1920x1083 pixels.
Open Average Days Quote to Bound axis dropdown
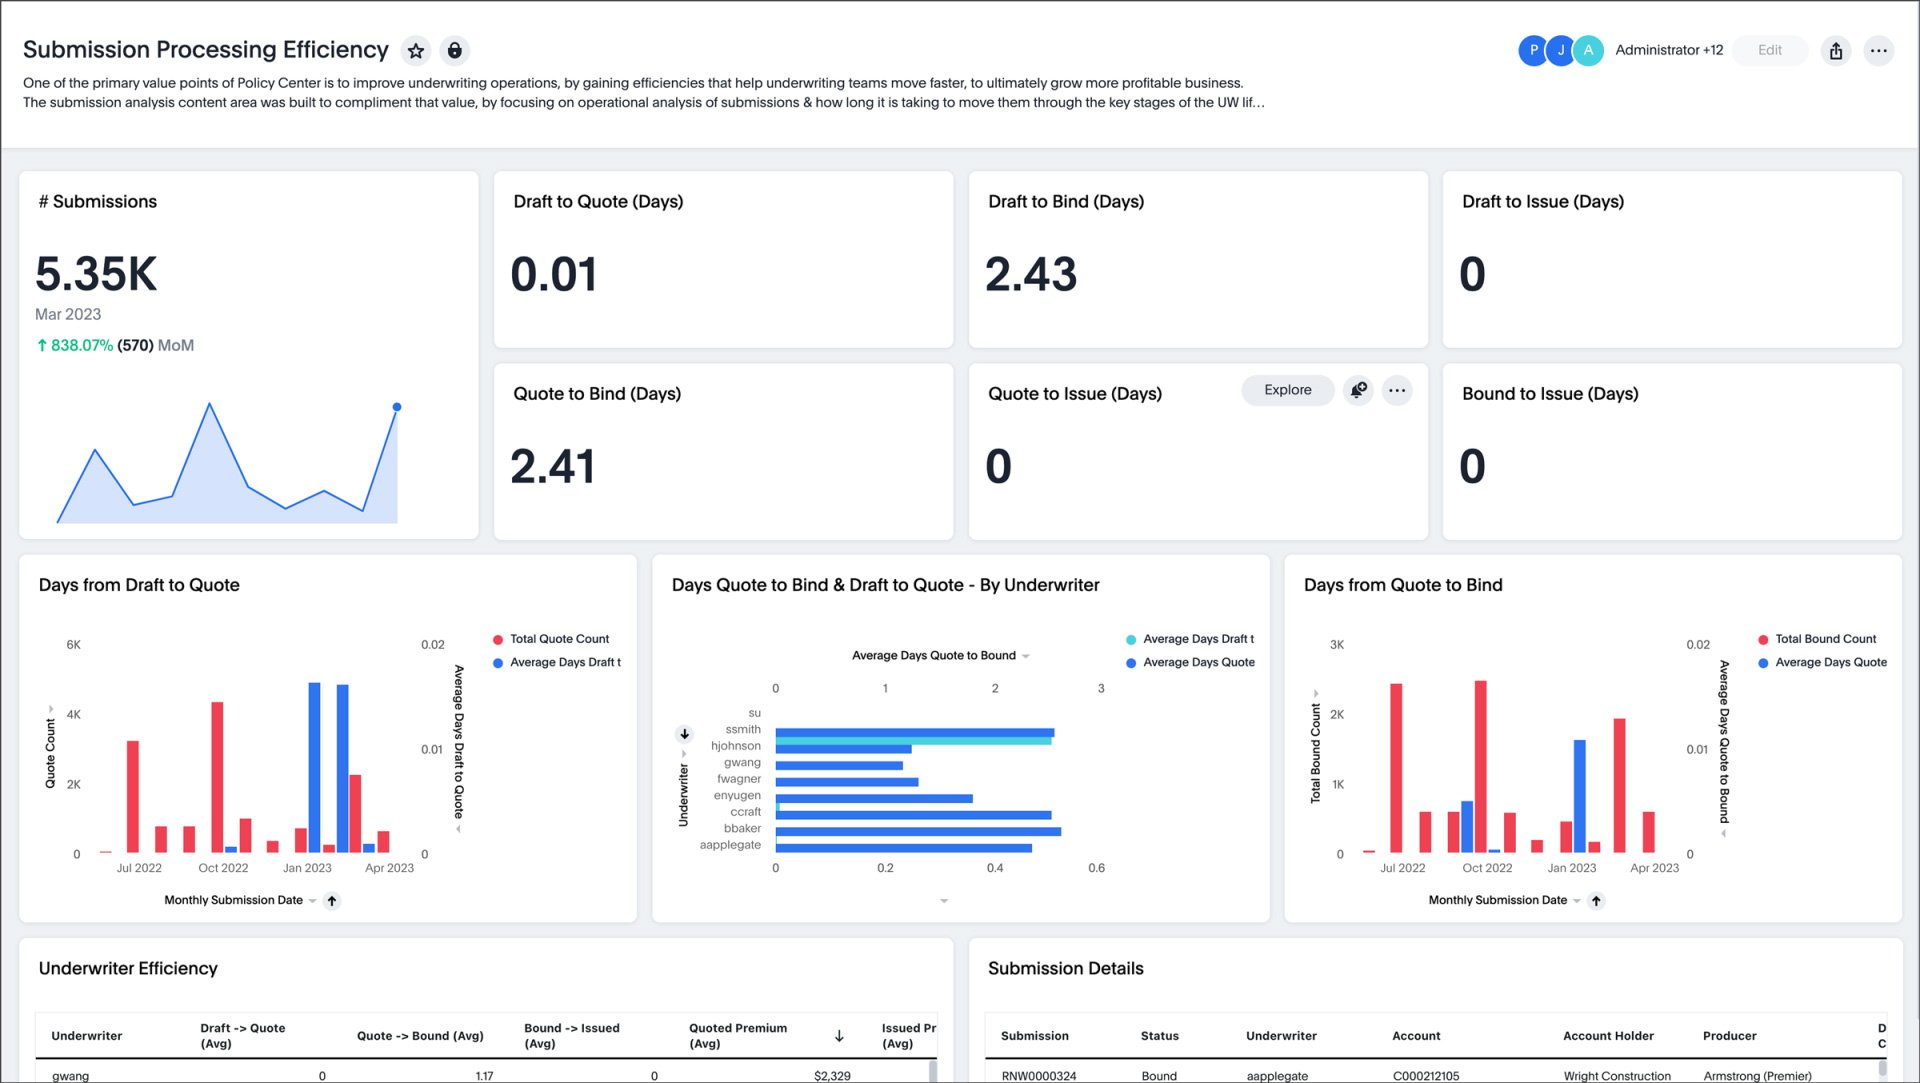tap(1026, 656)
